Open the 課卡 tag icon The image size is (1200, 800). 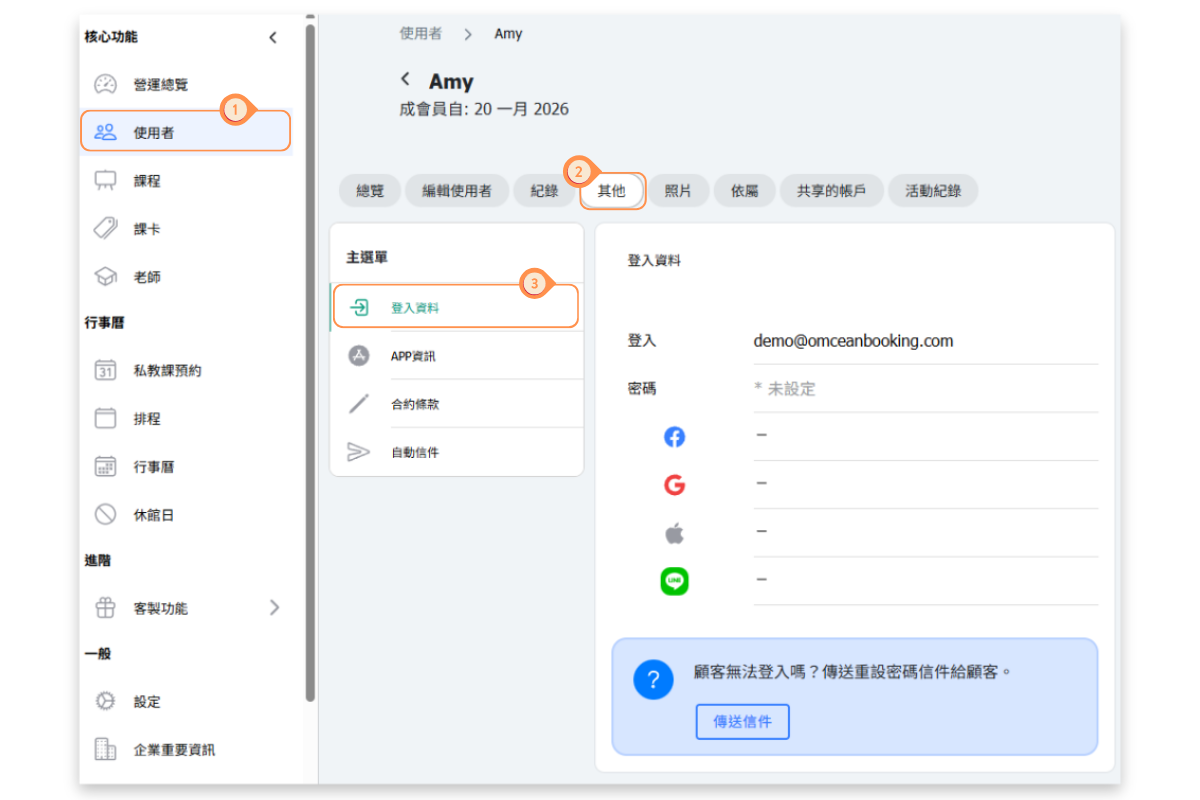click(106, 229)
